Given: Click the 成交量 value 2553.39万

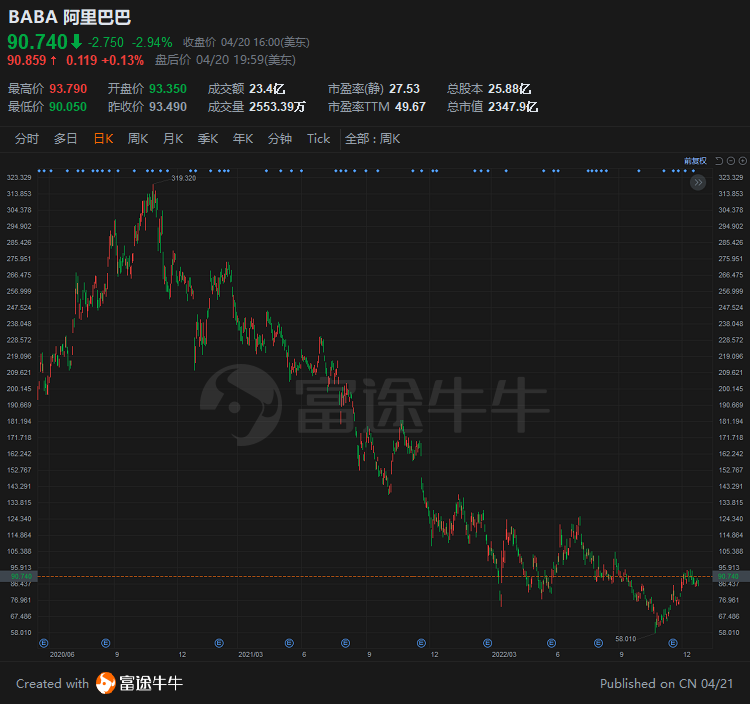Looking at the screenshot, I should [277, 107].
